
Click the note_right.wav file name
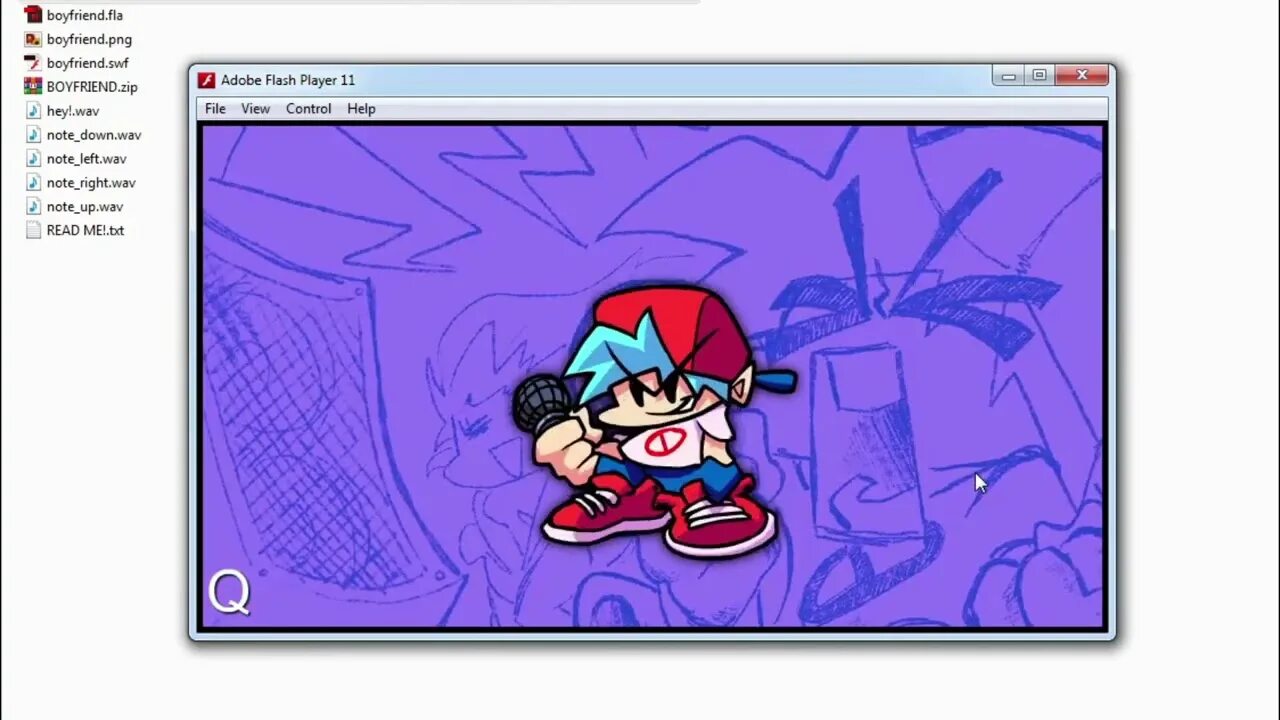point(91,183)
